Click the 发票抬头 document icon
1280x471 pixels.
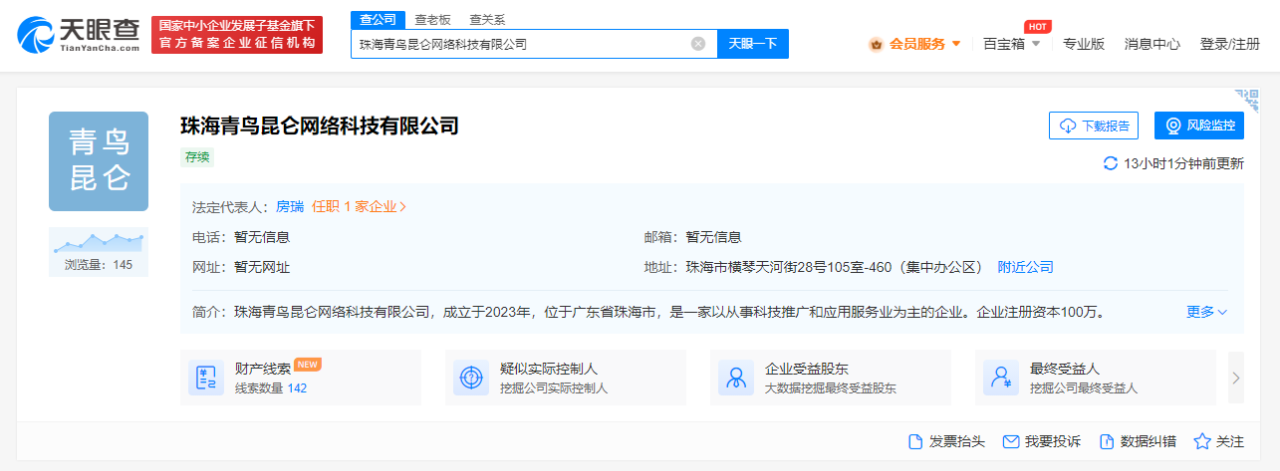click(x=915, y=441)
